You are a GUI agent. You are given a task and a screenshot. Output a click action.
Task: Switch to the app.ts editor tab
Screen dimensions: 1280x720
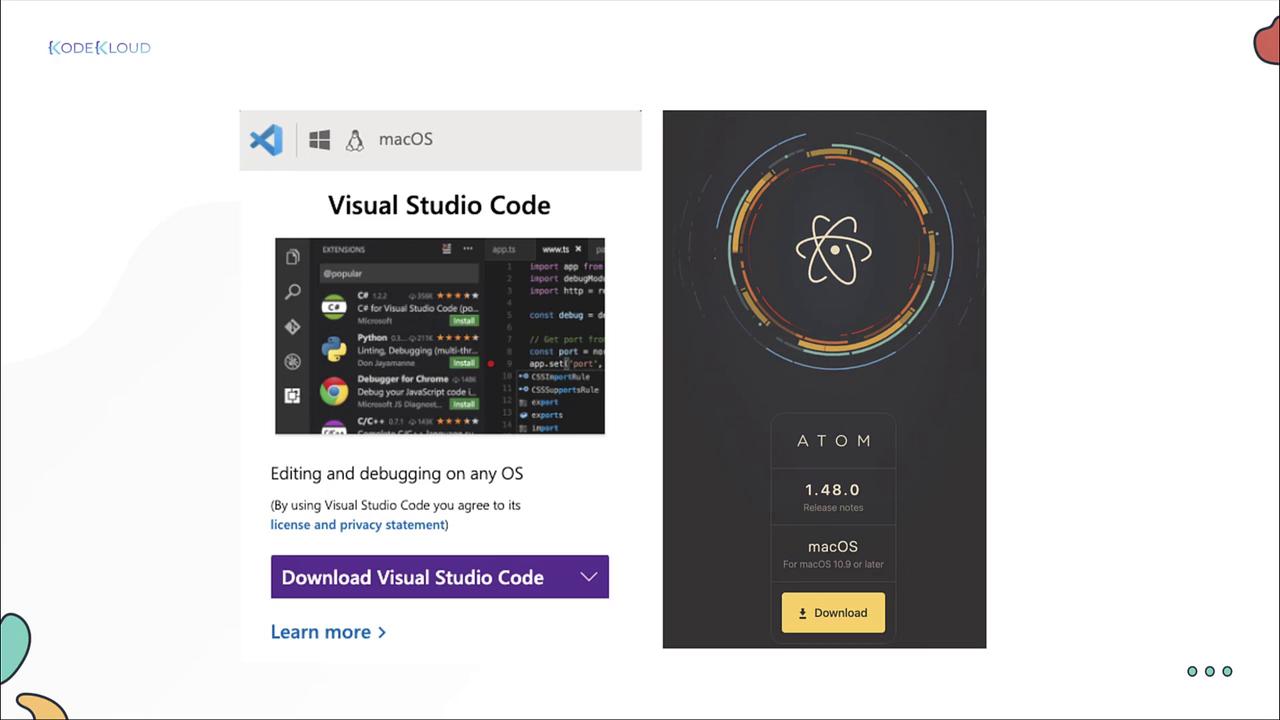tap(504, 249)
